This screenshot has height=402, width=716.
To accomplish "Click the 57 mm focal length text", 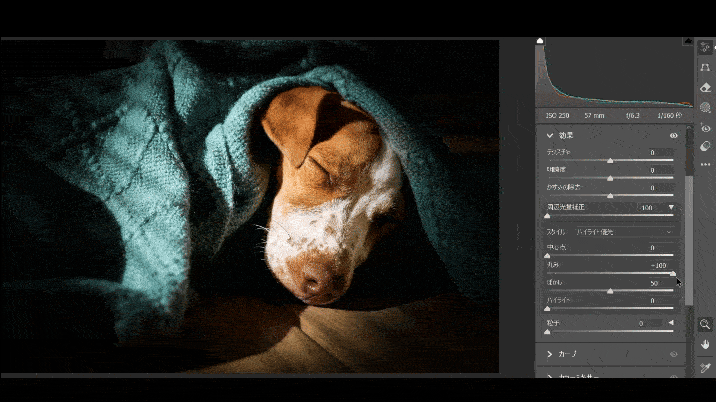I will pos(594,116).
